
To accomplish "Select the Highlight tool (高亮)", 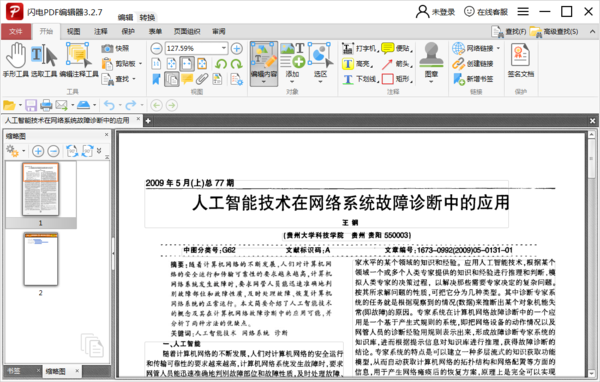I will tap(357, 64).
